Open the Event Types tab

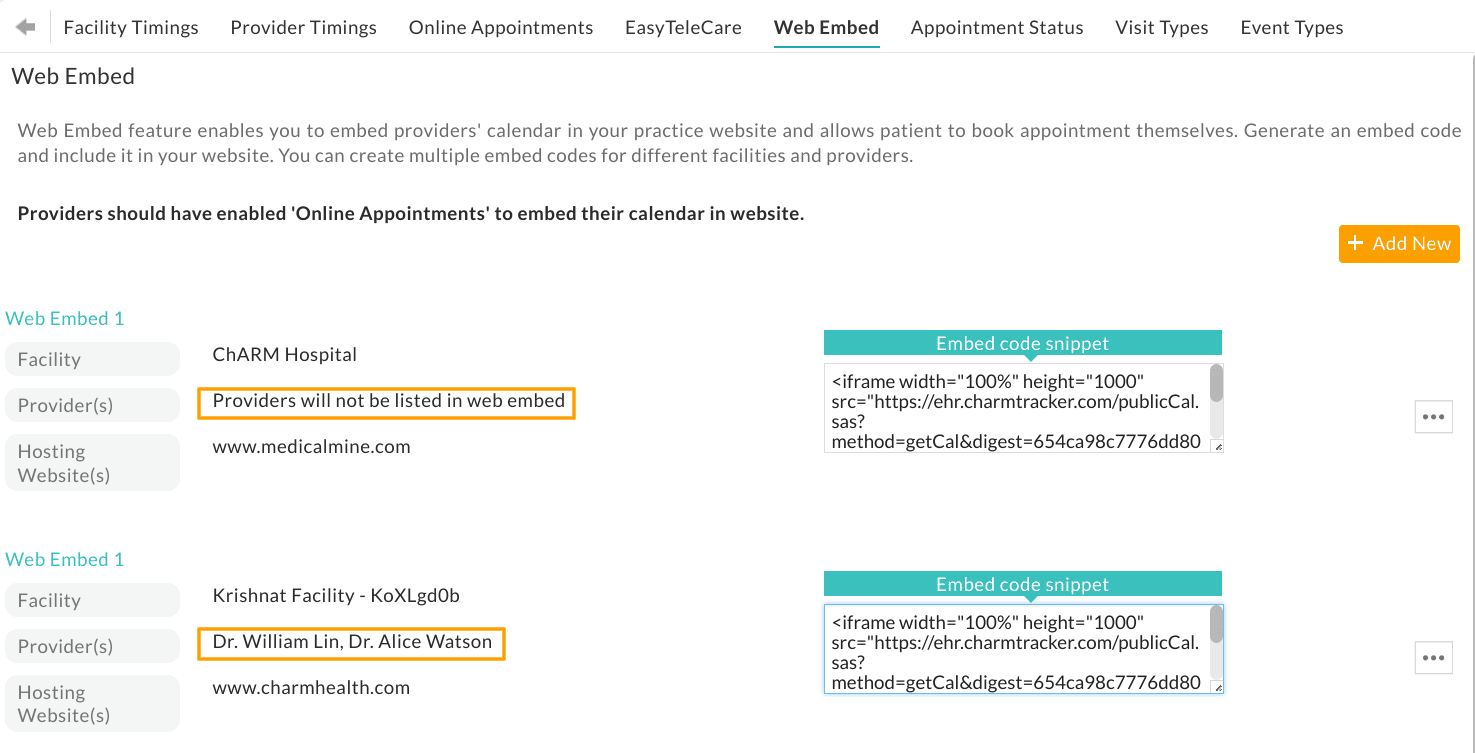1291,28
